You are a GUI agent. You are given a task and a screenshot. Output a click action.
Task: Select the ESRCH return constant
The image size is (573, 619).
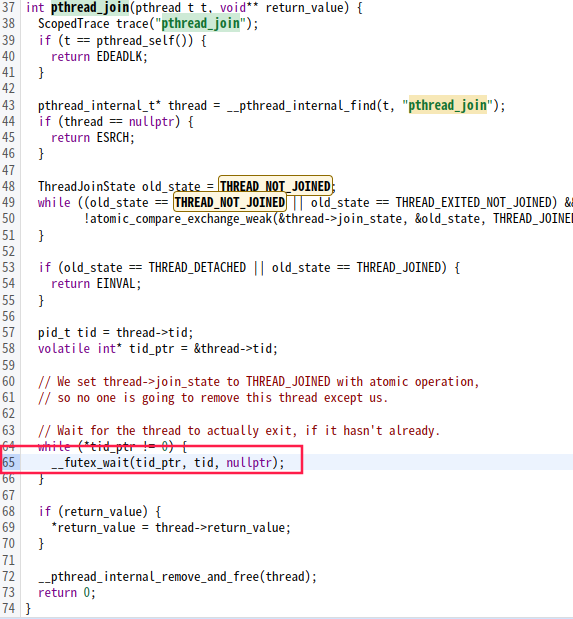(113, 137)
